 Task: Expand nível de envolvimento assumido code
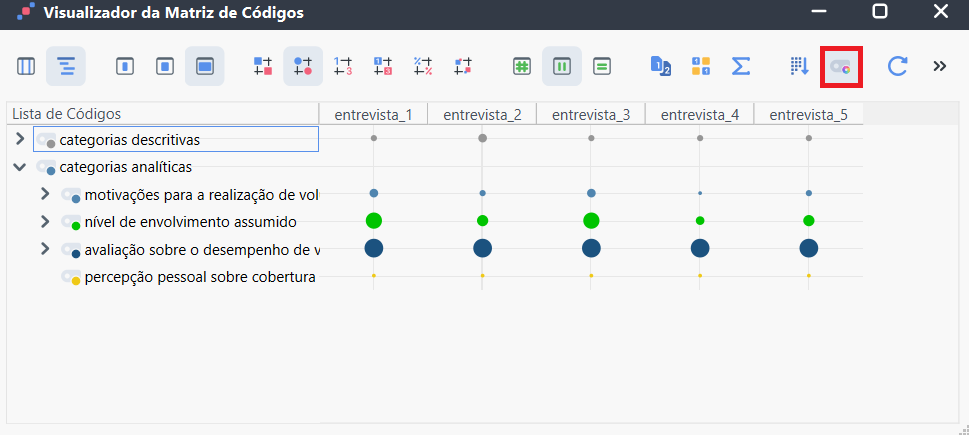coord(44,221)
